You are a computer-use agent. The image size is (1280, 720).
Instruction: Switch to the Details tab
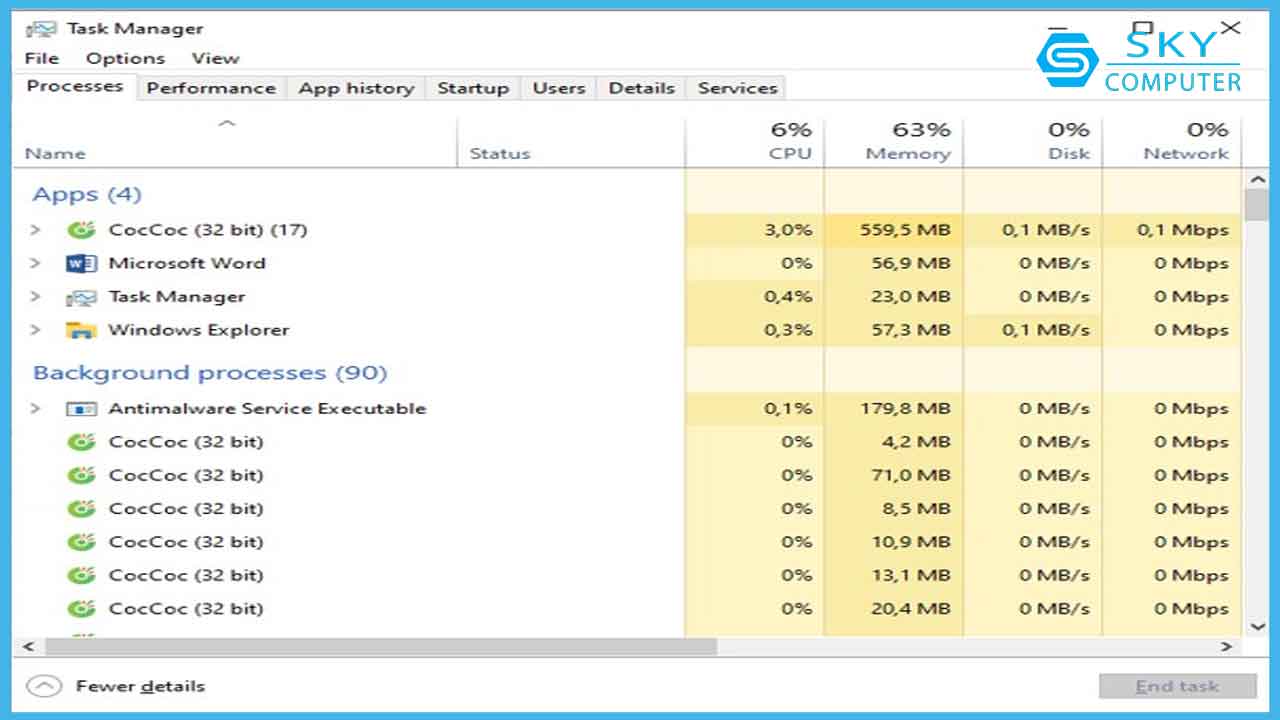(641, 88)
